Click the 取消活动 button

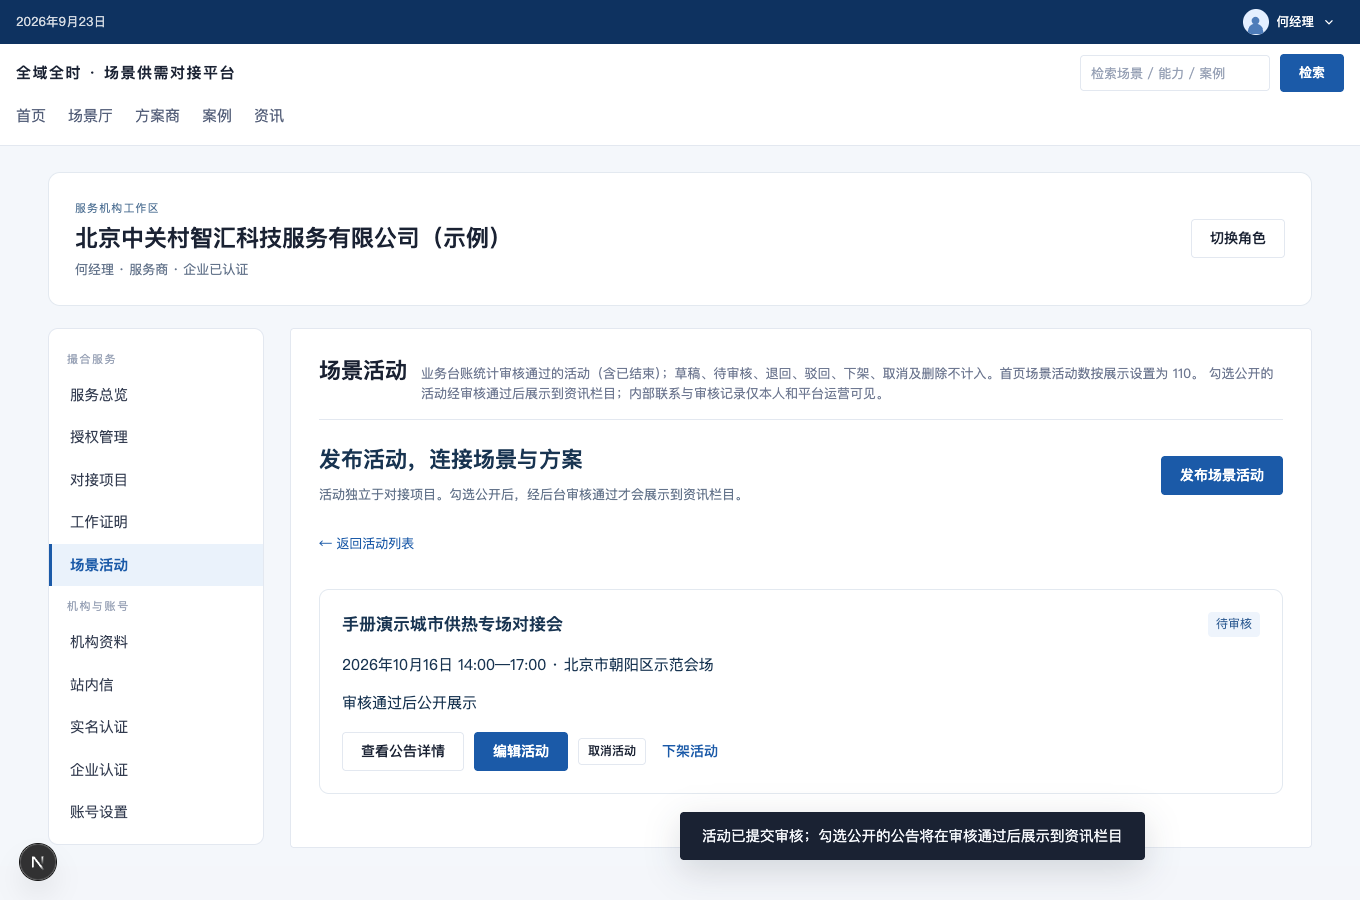(612, 751)
